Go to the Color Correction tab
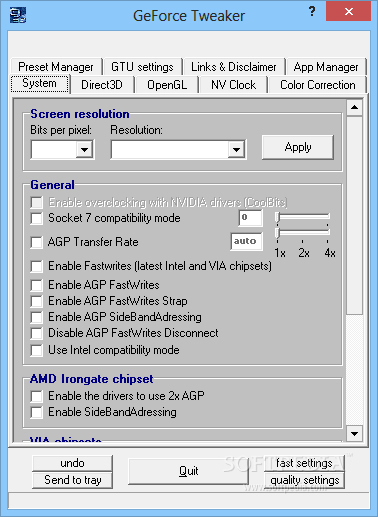Image resolution: width=378 pixels, height=517 pixels. coord(318,85)
